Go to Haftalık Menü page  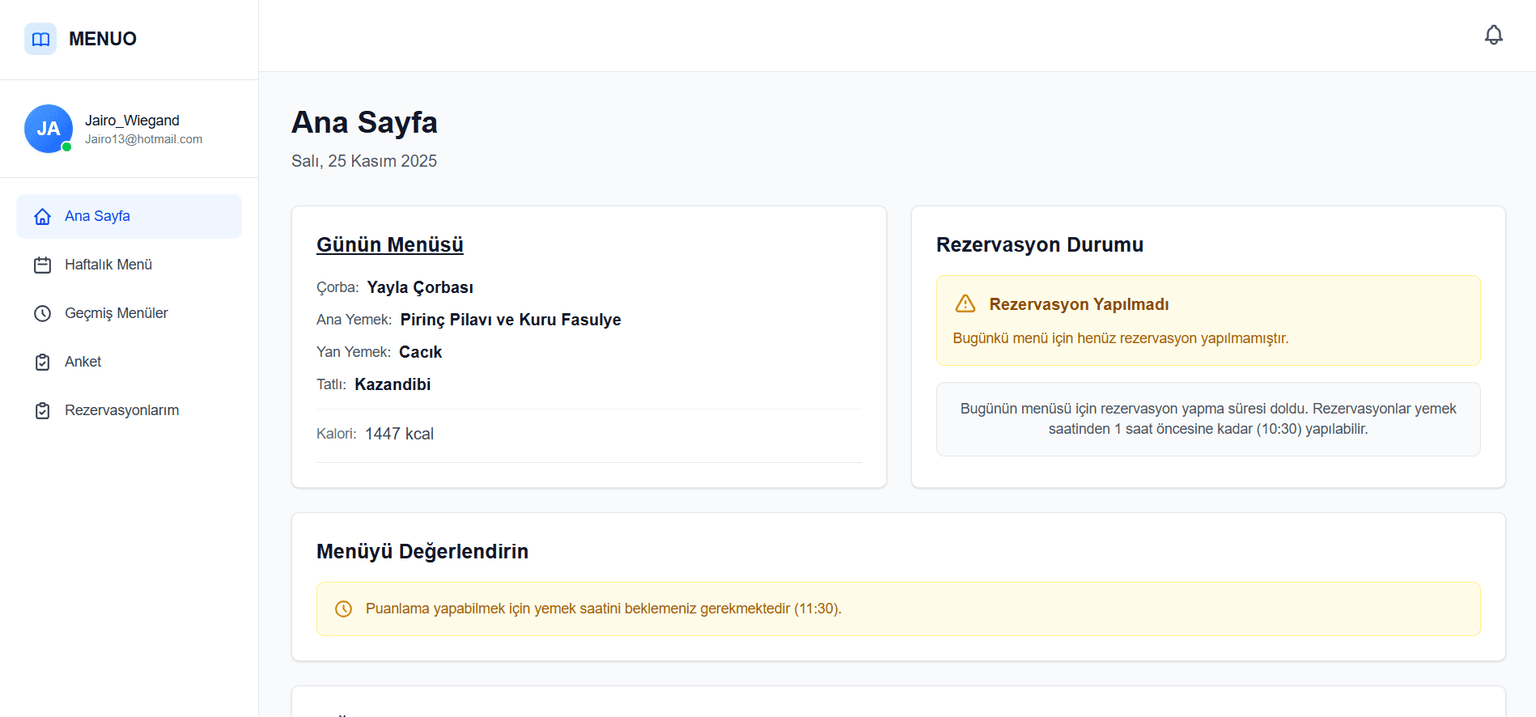(x=108, y=265)
